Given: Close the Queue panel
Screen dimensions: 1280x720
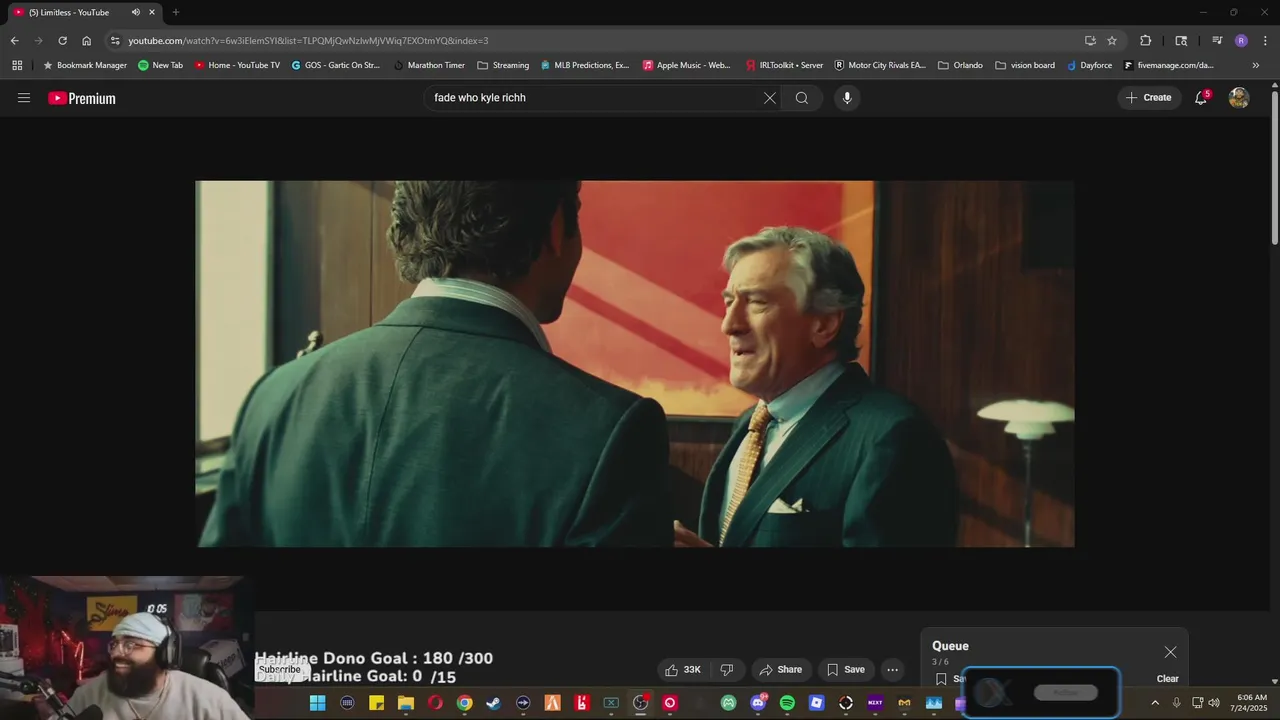Looking at the screenshot, I should 1170,652.
